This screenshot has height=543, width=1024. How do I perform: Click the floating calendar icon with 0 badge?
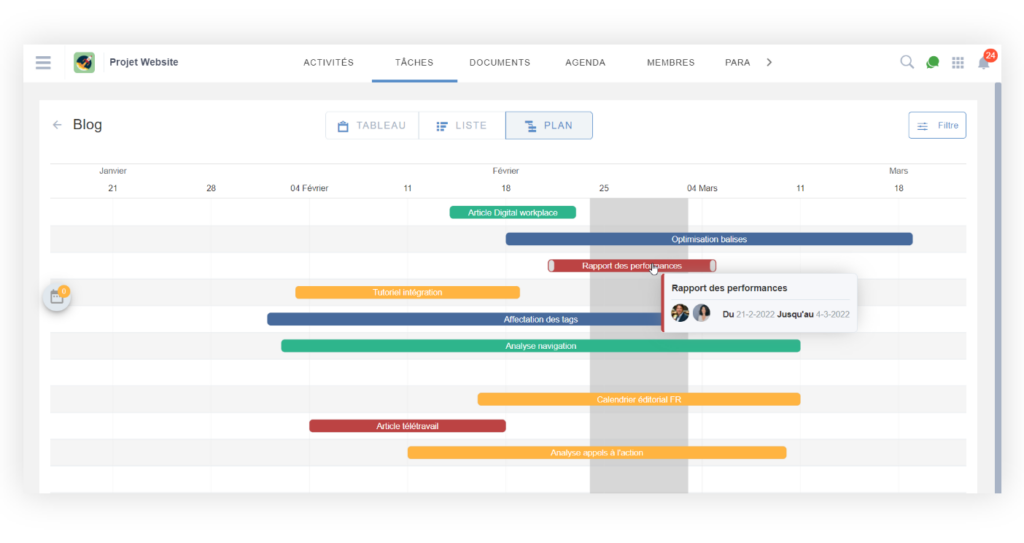[x=57, y=297]
